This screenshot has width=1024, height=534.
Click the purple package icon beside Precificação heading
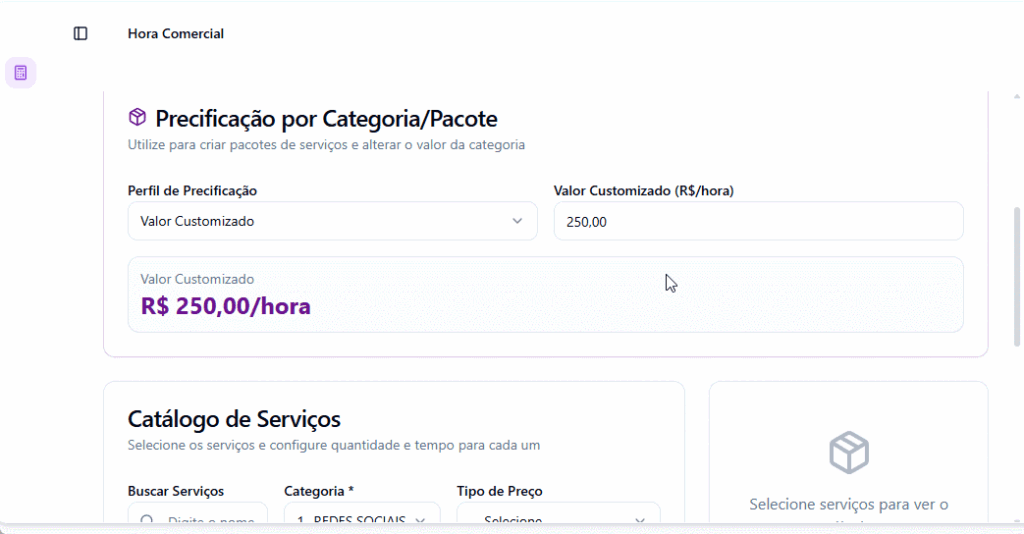coord(137,118)
